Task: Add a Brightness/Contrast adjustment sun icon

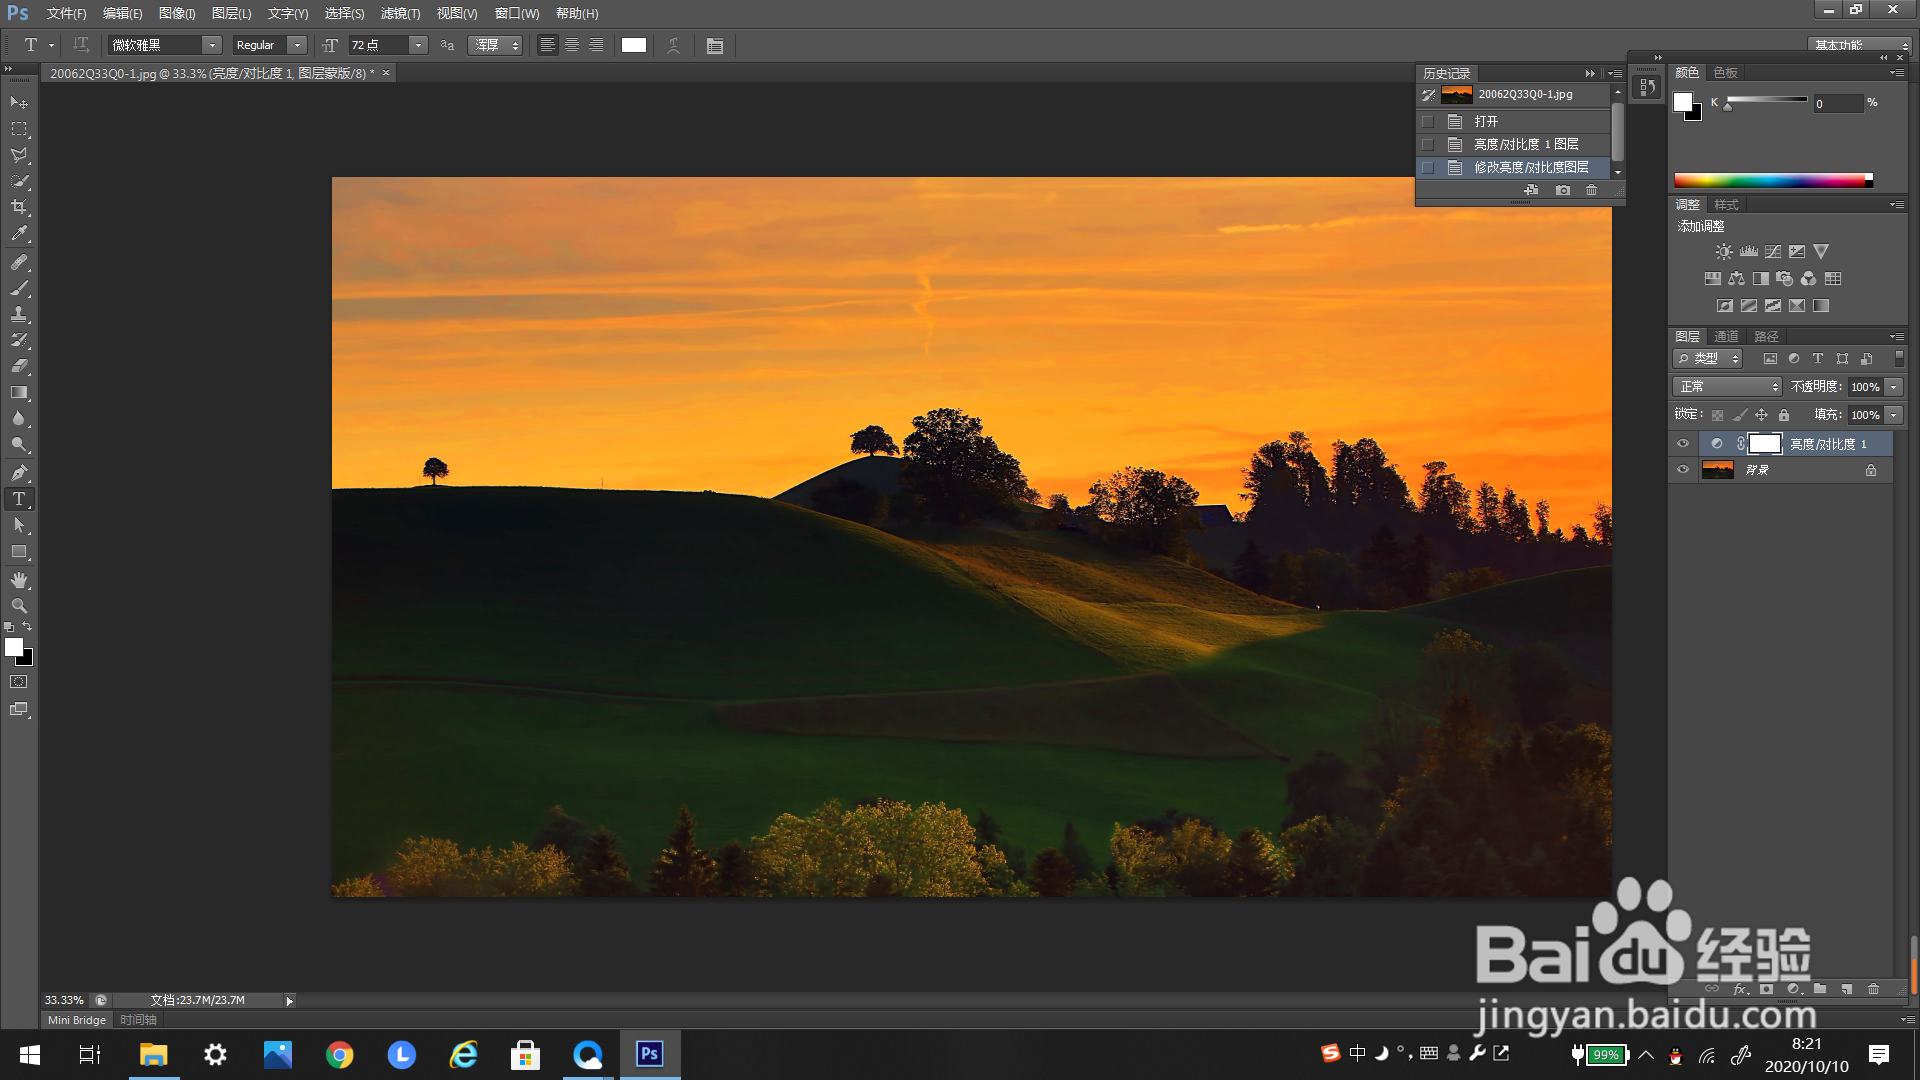Action: coord(1723,252)
